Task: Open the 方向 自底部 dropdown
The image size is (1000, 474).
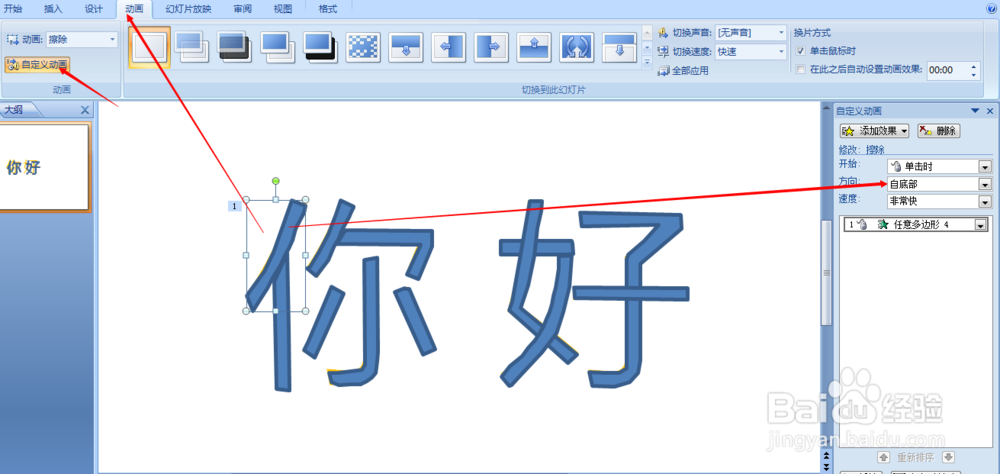Action: coord(986,184)
